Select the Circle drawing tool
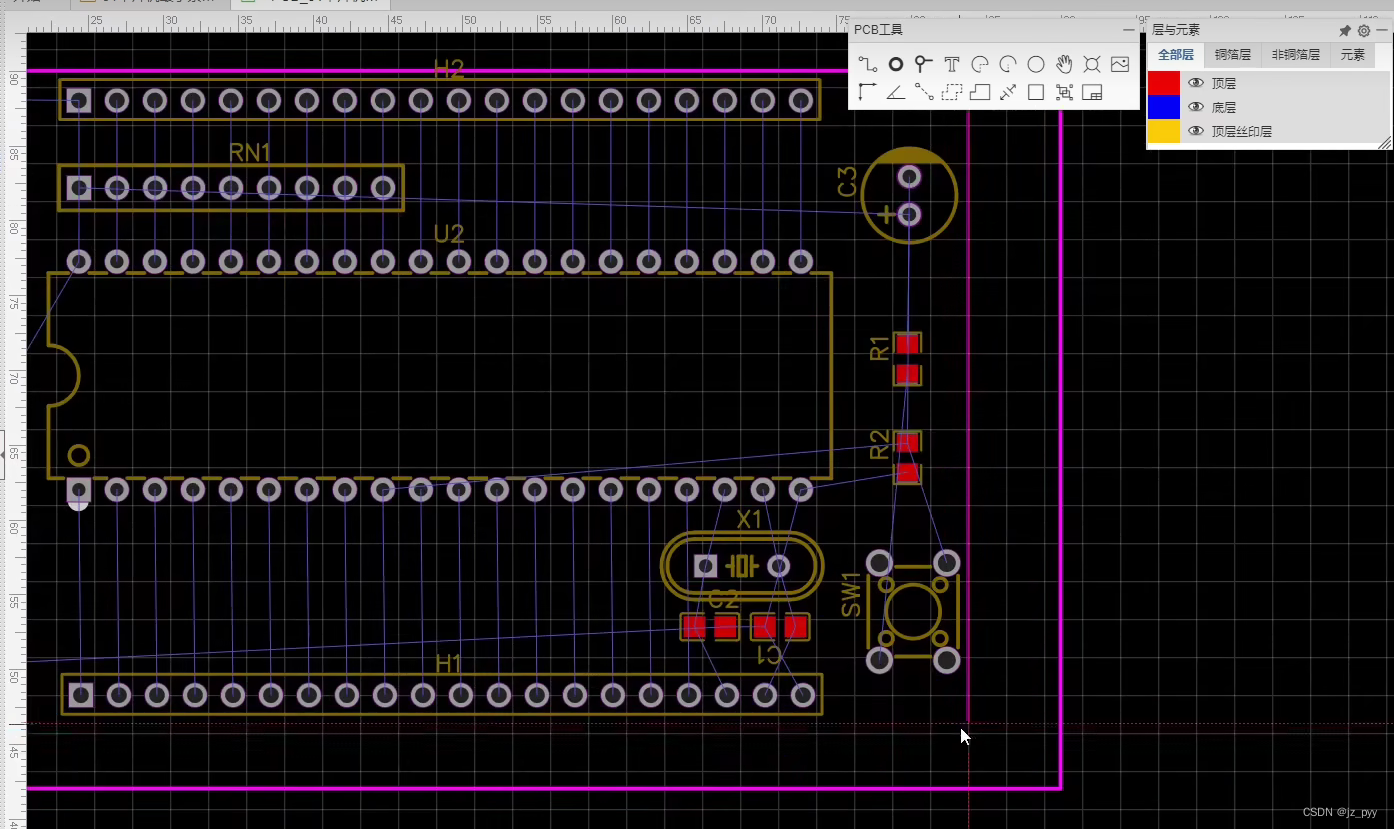The image size is (1394, 829). tap(1036, 64)
